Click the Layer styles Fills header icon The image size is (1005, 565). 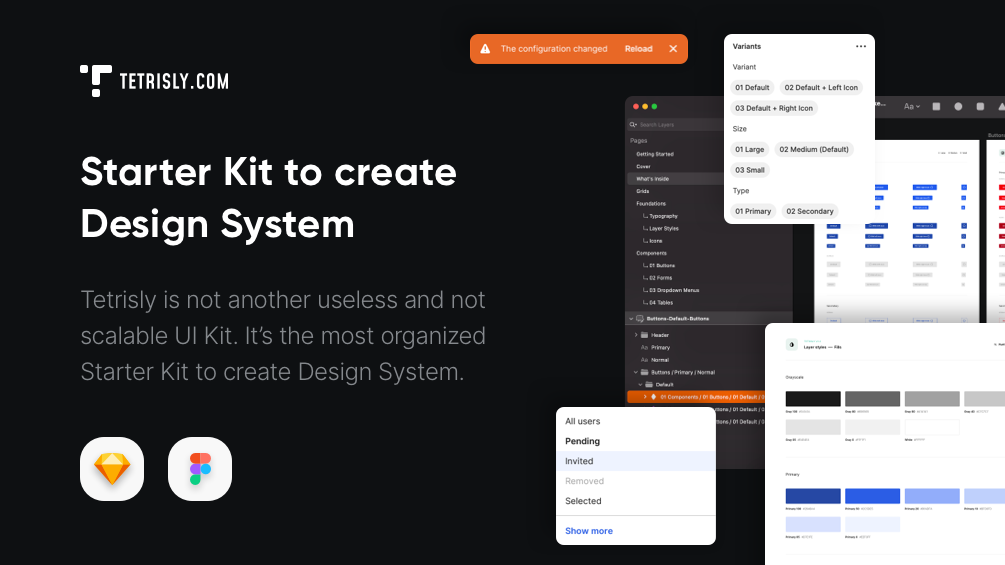point(792,345)
